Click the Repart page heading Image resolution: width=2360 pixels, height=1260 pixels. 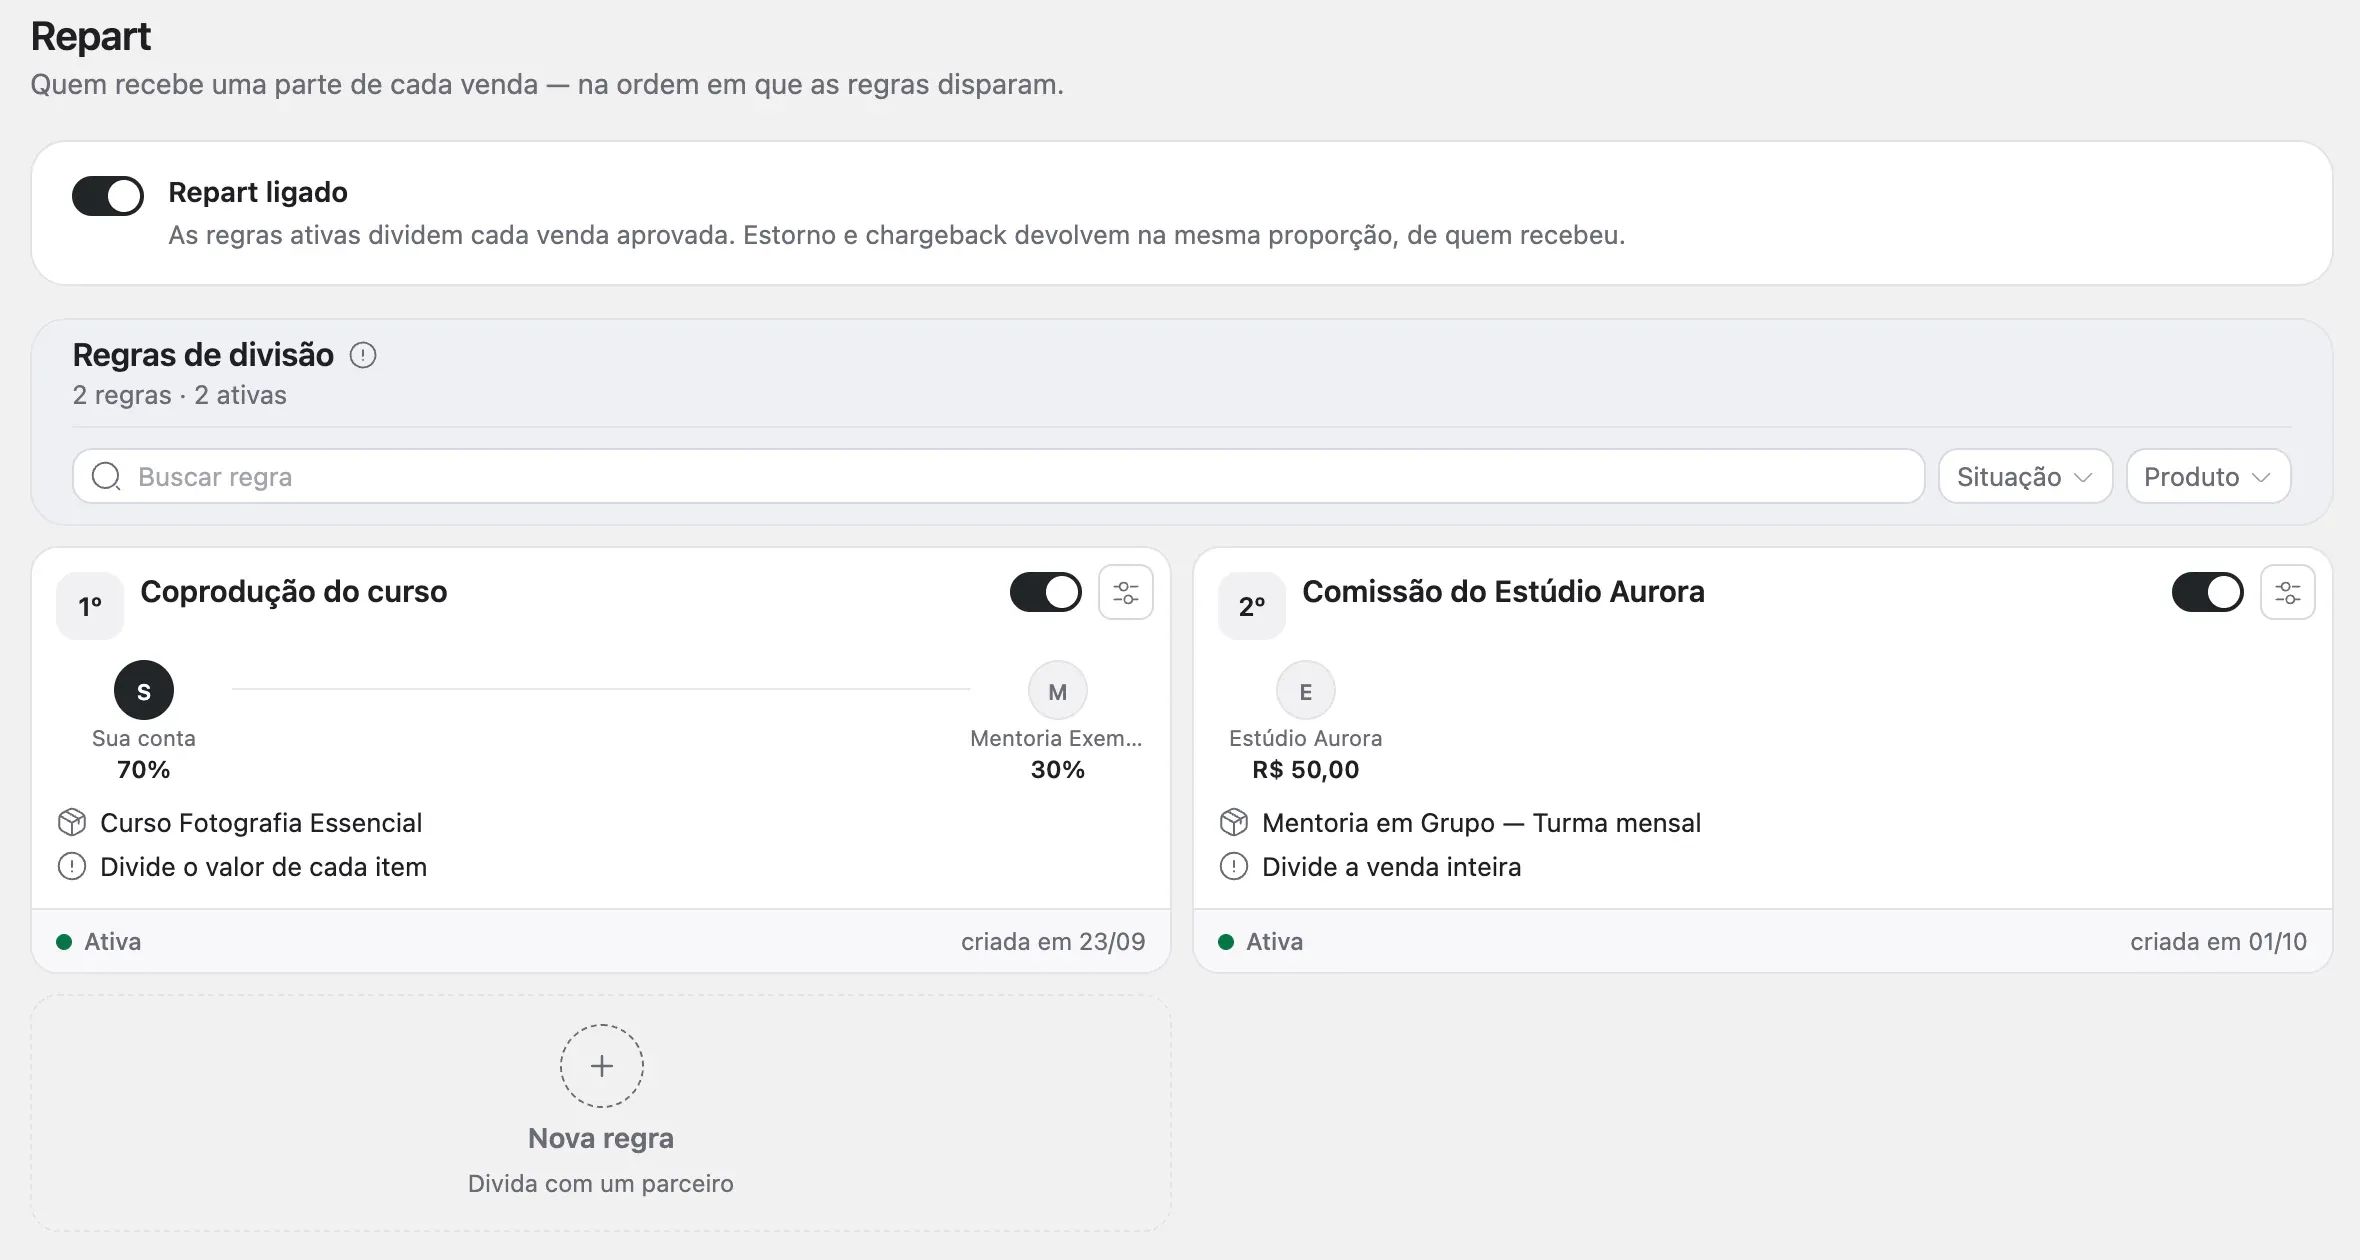[x=91, y=37]
